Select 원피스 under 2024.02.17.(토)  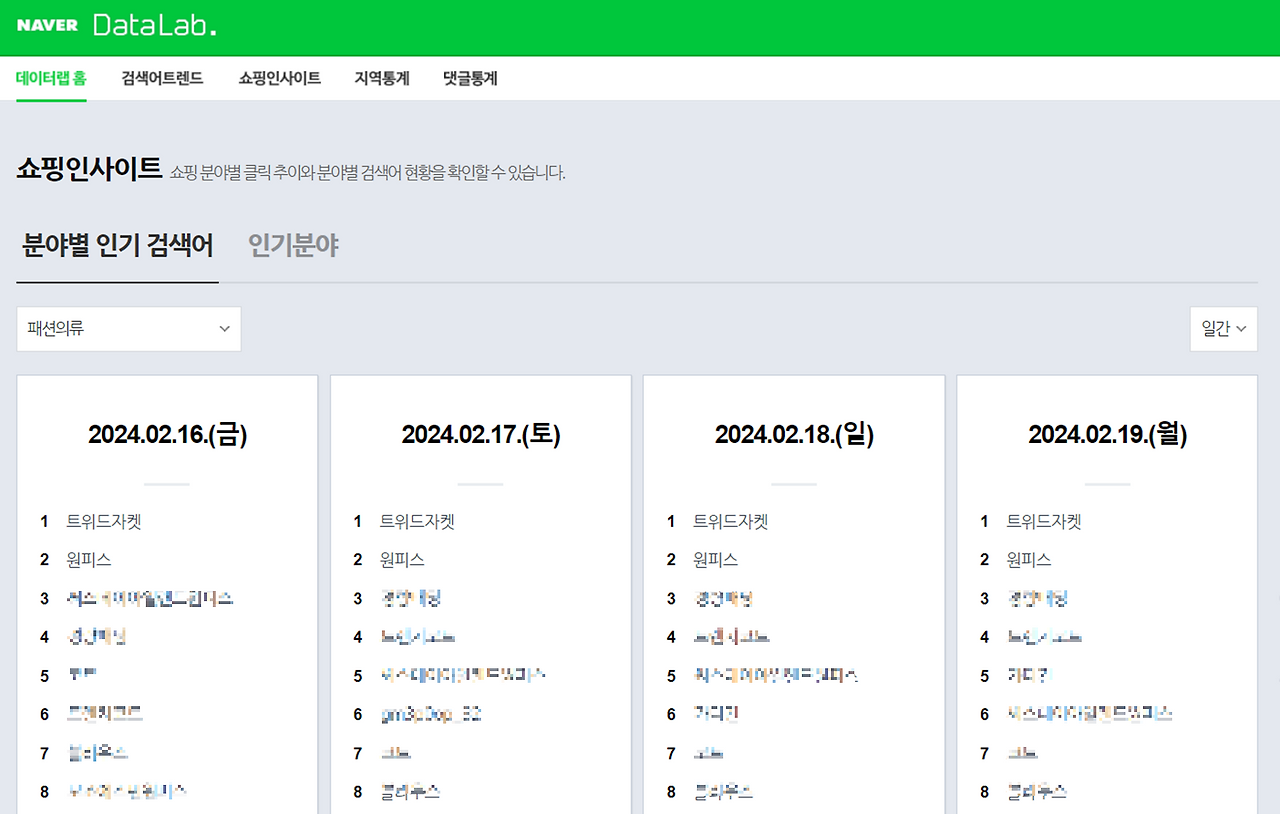click(402, 560)
